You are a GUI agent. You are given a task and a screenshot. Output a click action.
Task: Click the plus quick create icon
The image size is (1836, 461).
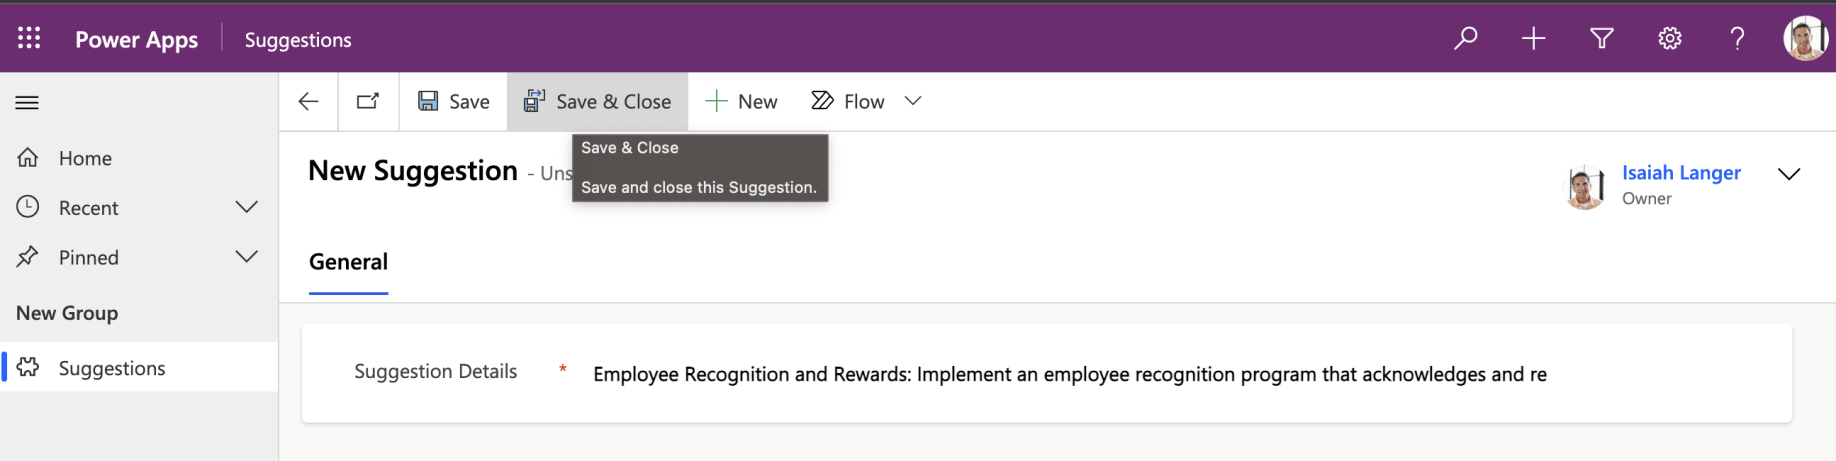pos(1533,38)
